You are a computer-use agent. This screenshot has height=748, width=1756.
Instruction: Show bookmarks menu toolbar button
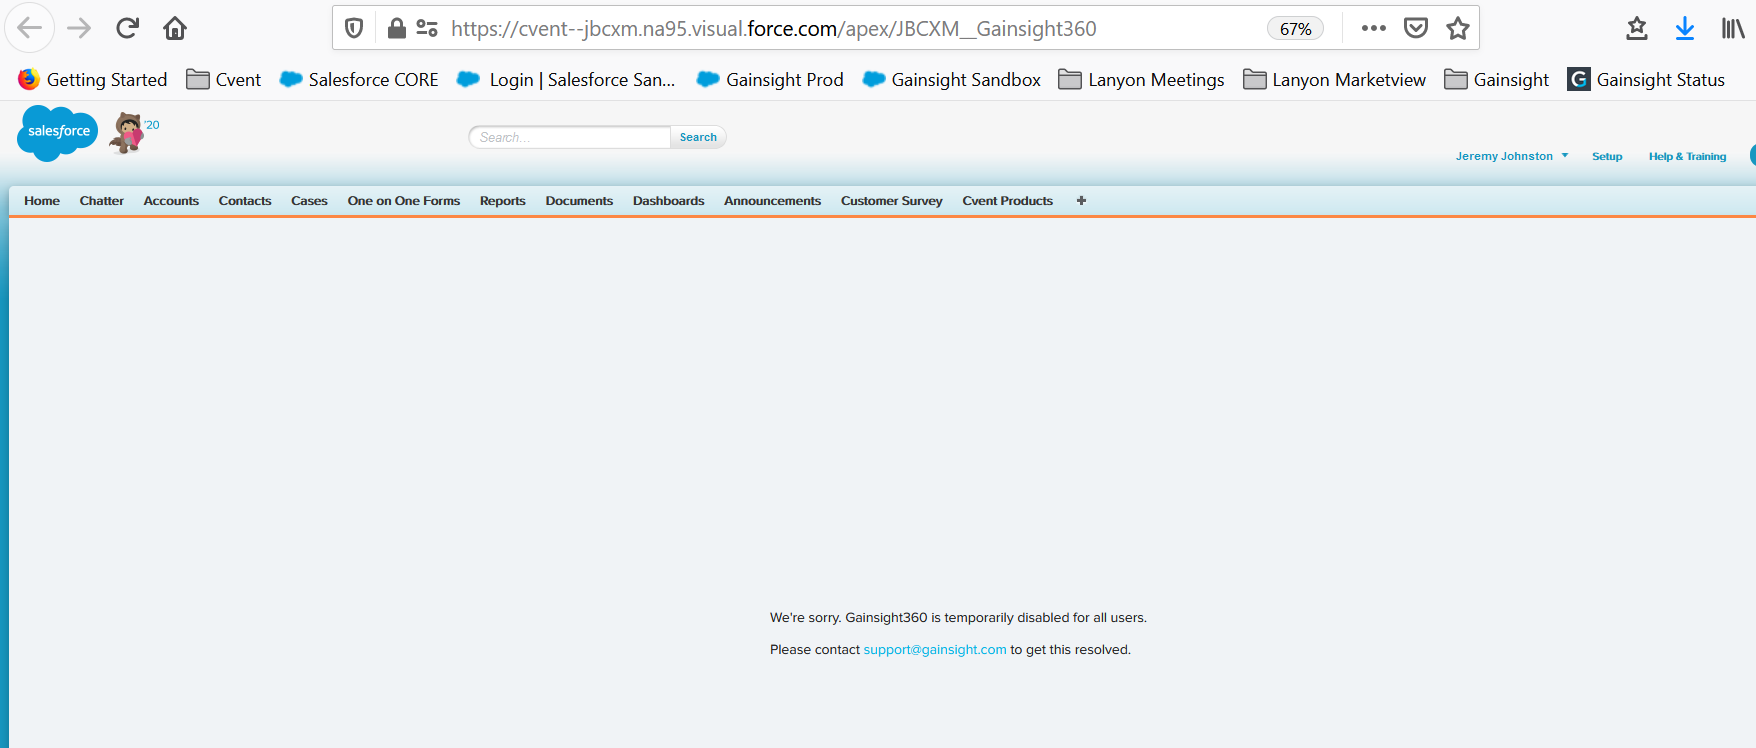(x=1637, y=28)
